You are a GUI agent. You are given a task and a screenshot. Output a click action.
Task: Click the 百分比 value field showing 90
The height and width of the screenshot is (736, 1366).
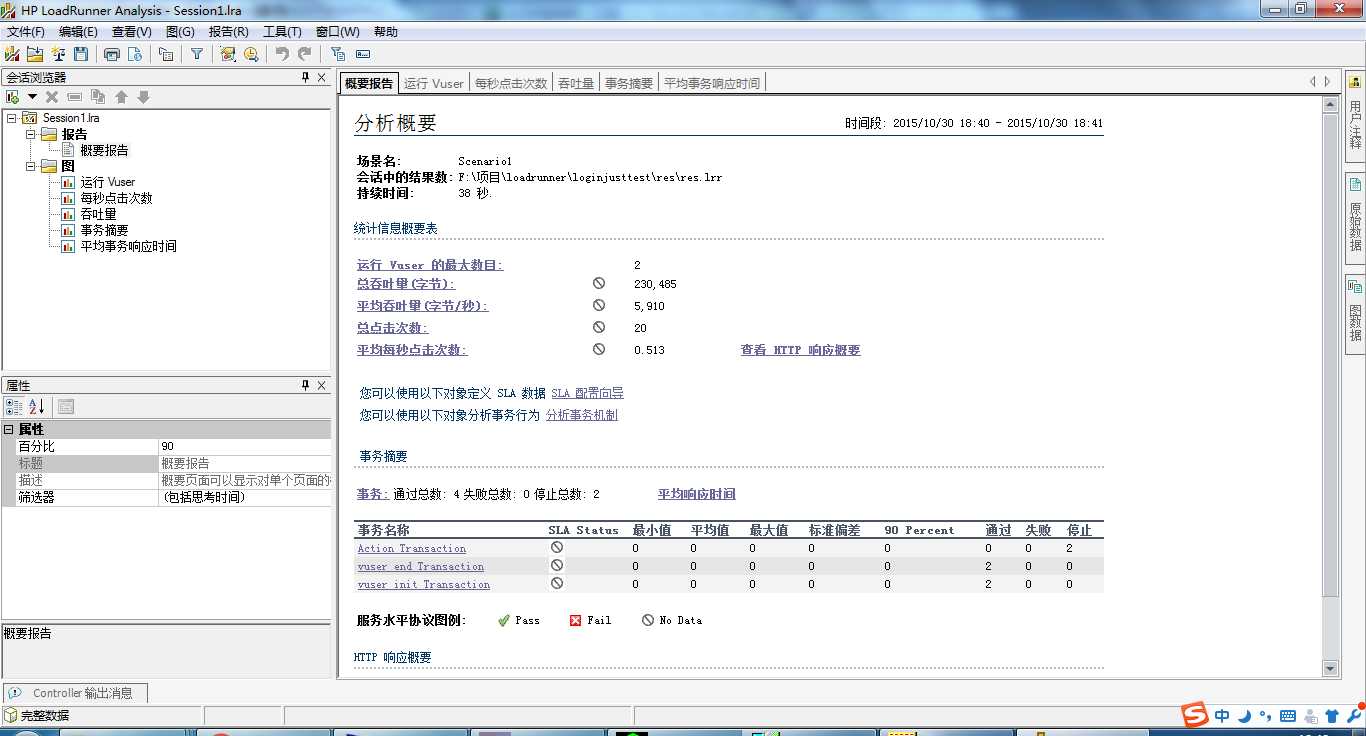(x=244, y=446)
